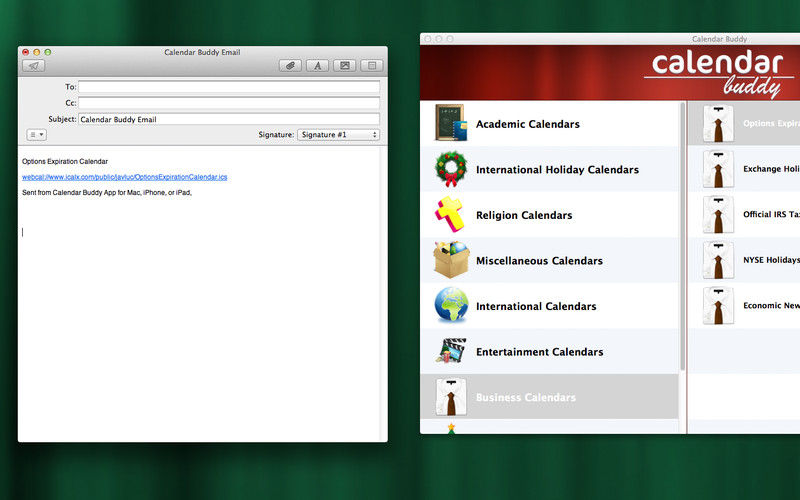Click the Entertainment Calendars clapperboard icon
Screen dimensions: 800x500
click(451, 351)
